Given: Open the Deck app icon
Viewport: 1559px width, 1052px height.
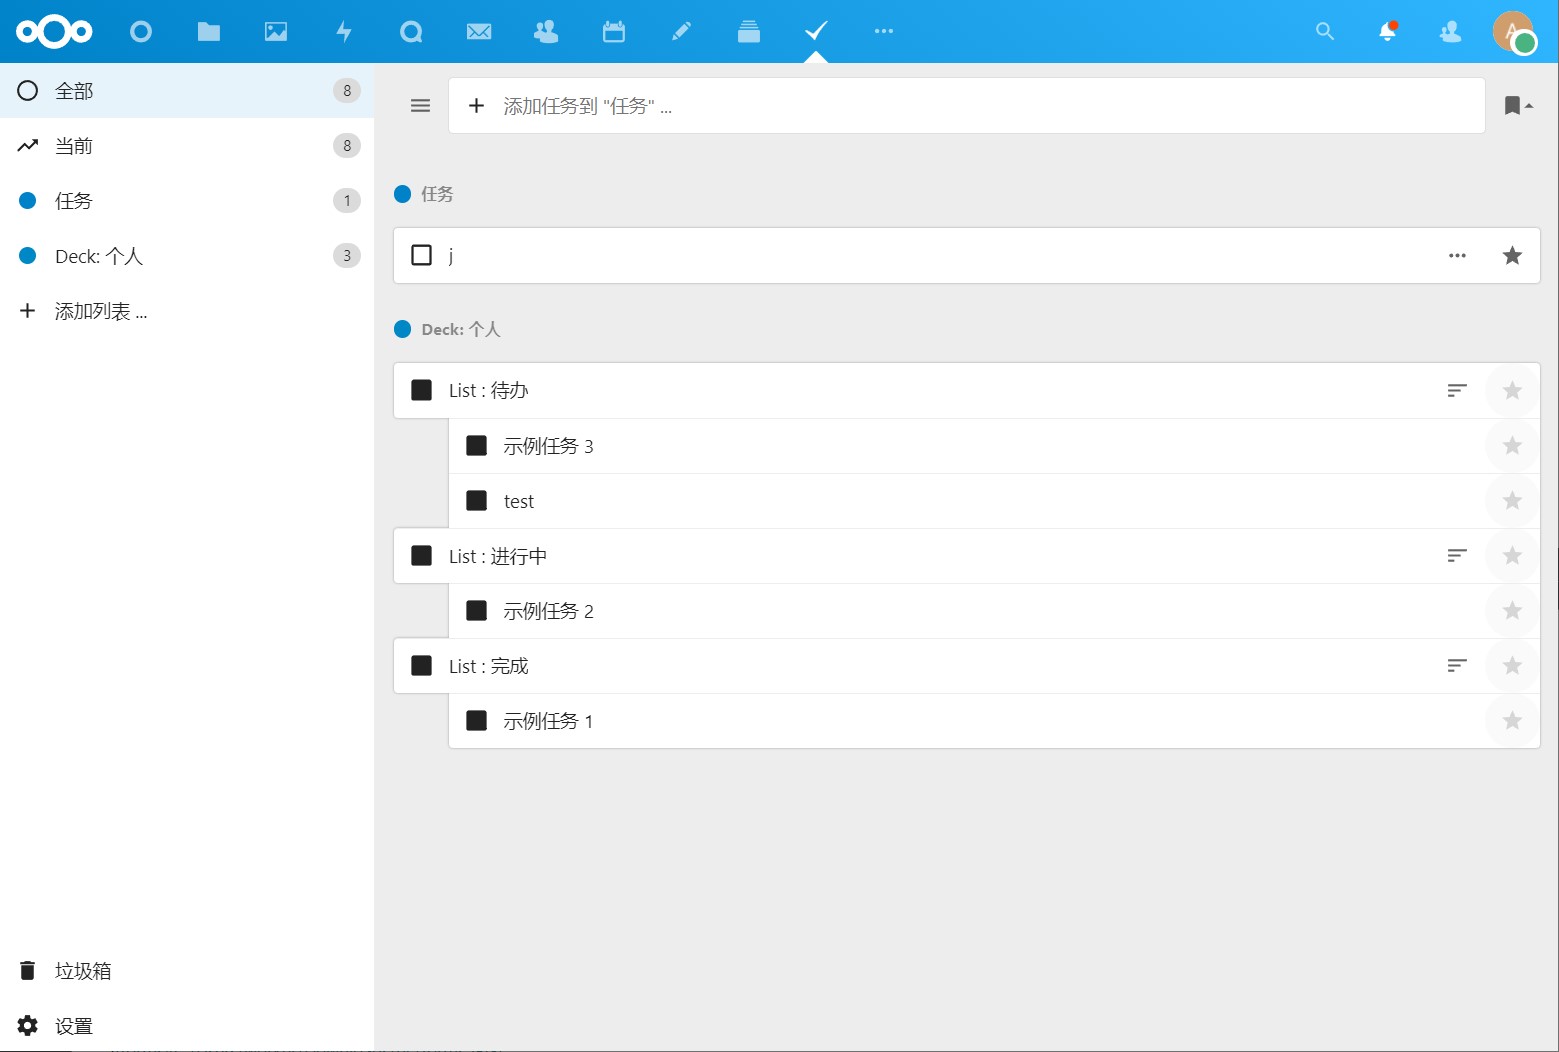Looking at the screenshot, I should (748, 32).
